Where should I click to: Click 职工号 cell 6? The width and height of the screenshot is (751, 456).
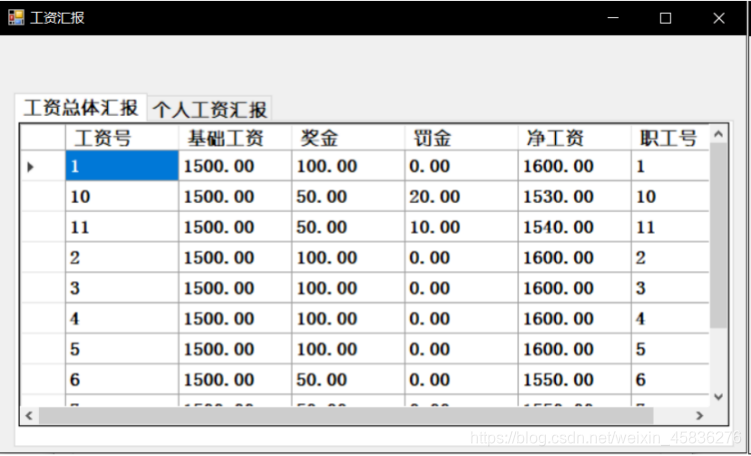click(670, 380)
